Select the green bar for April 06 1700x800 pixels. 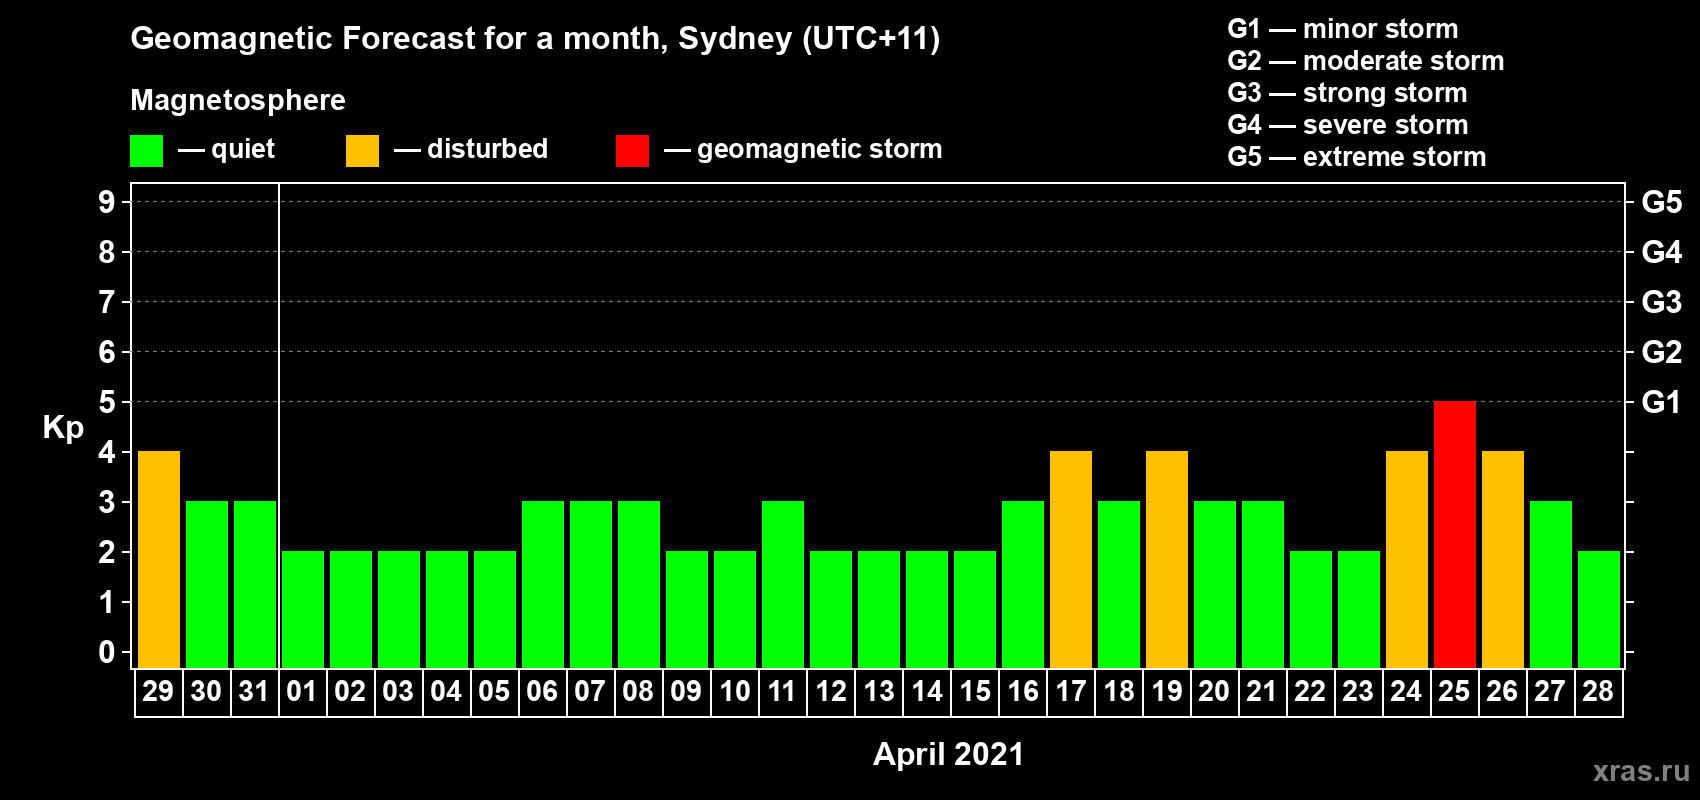[543, 584]
